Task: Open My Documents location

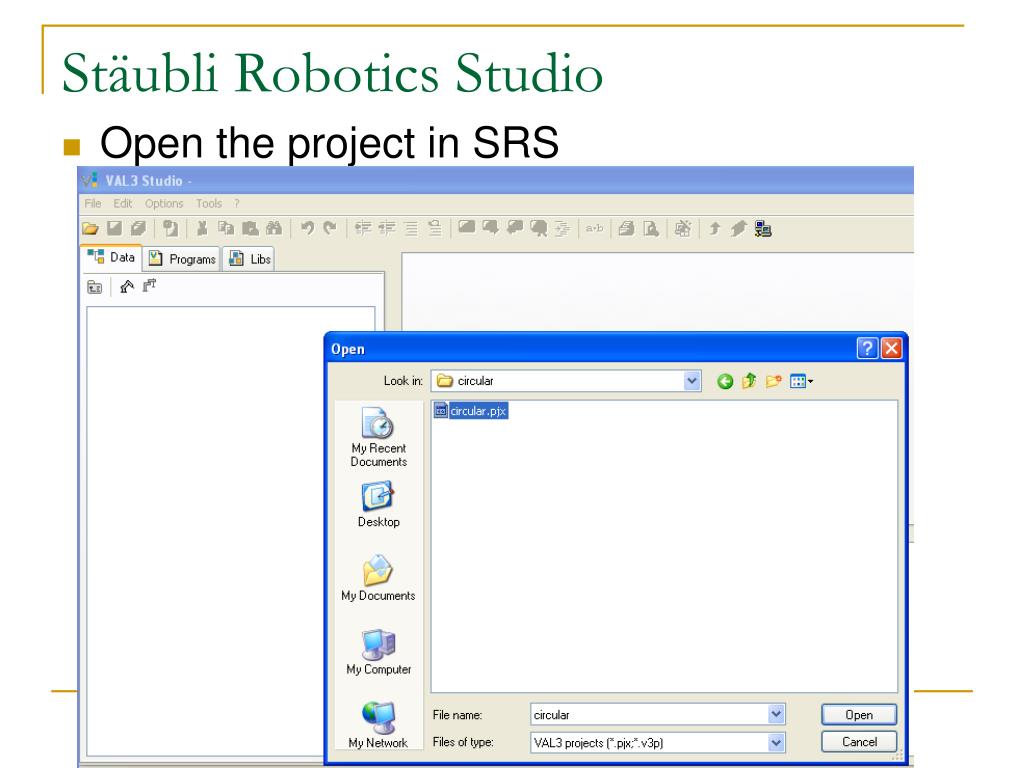Action: pyautogui.click(x=378, y=578)
